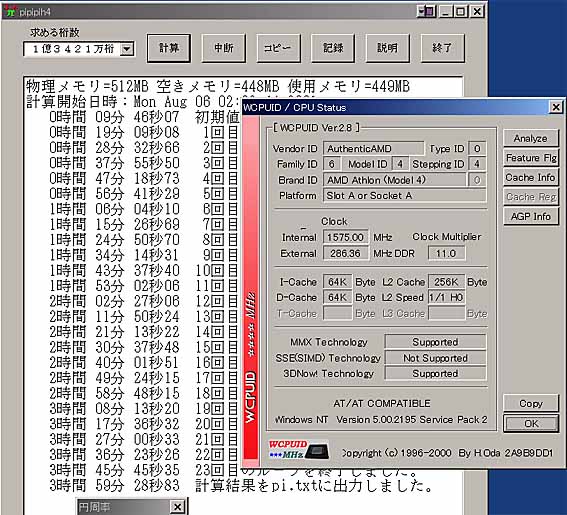
Task: Open AGP Info in WCPUID
Action: pyautogui.click(x=530, y=217)
